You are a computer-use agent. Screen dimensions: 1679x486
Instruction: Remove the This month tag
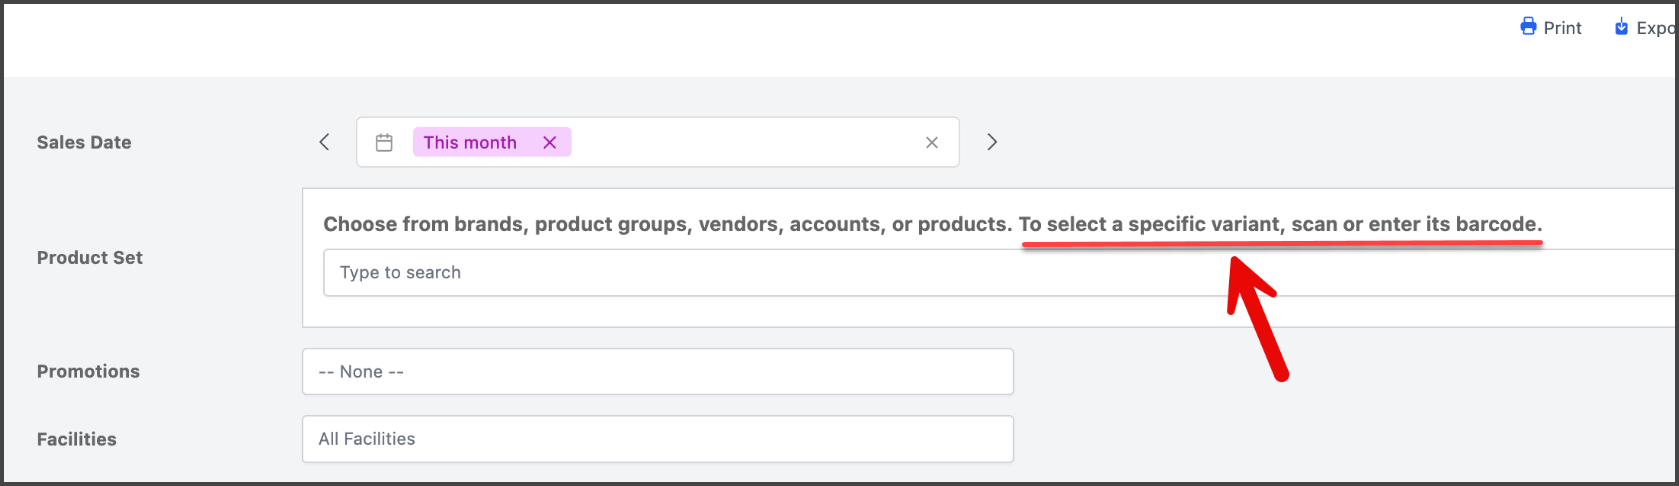[x=549, y=142]
